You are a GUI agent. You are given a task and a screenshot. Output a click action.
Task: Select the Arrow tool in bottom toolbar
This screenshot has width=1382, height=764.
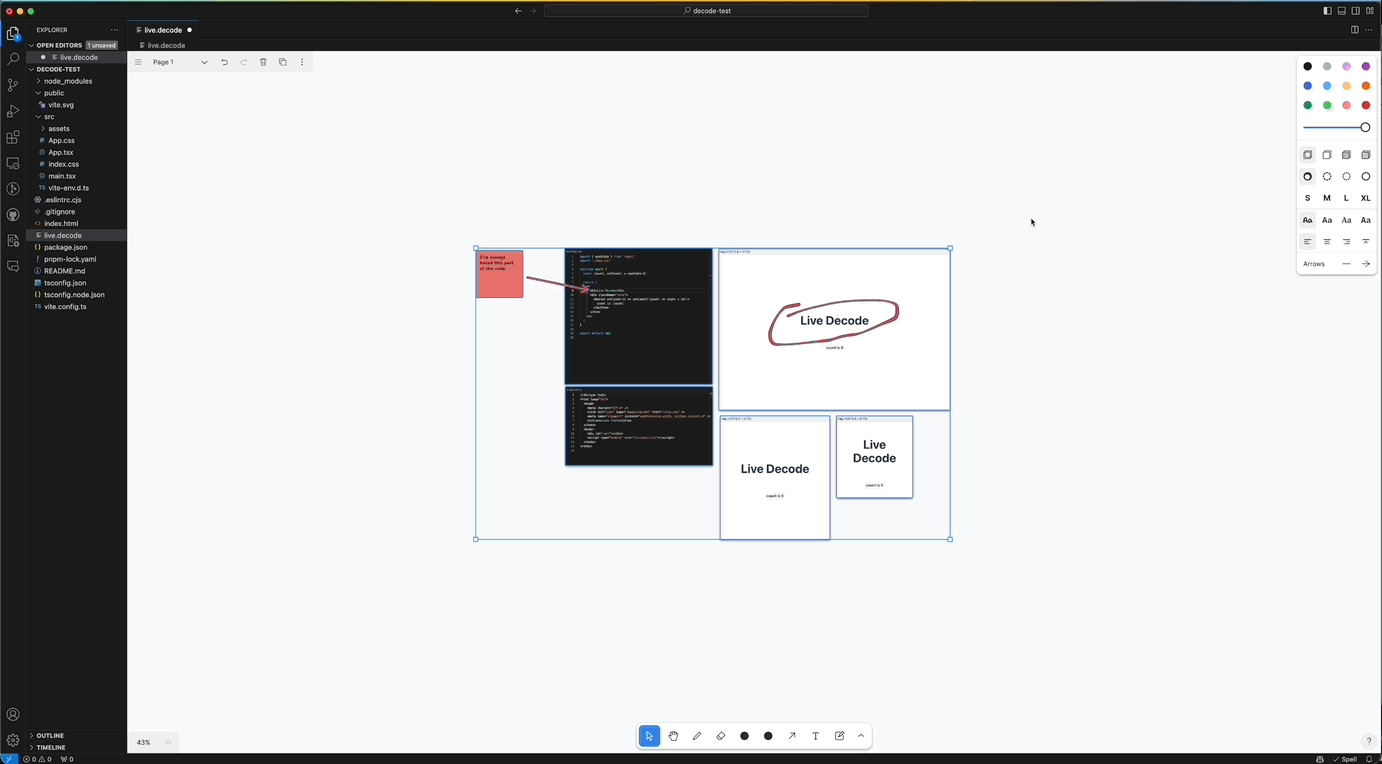[x=792, y=736]
